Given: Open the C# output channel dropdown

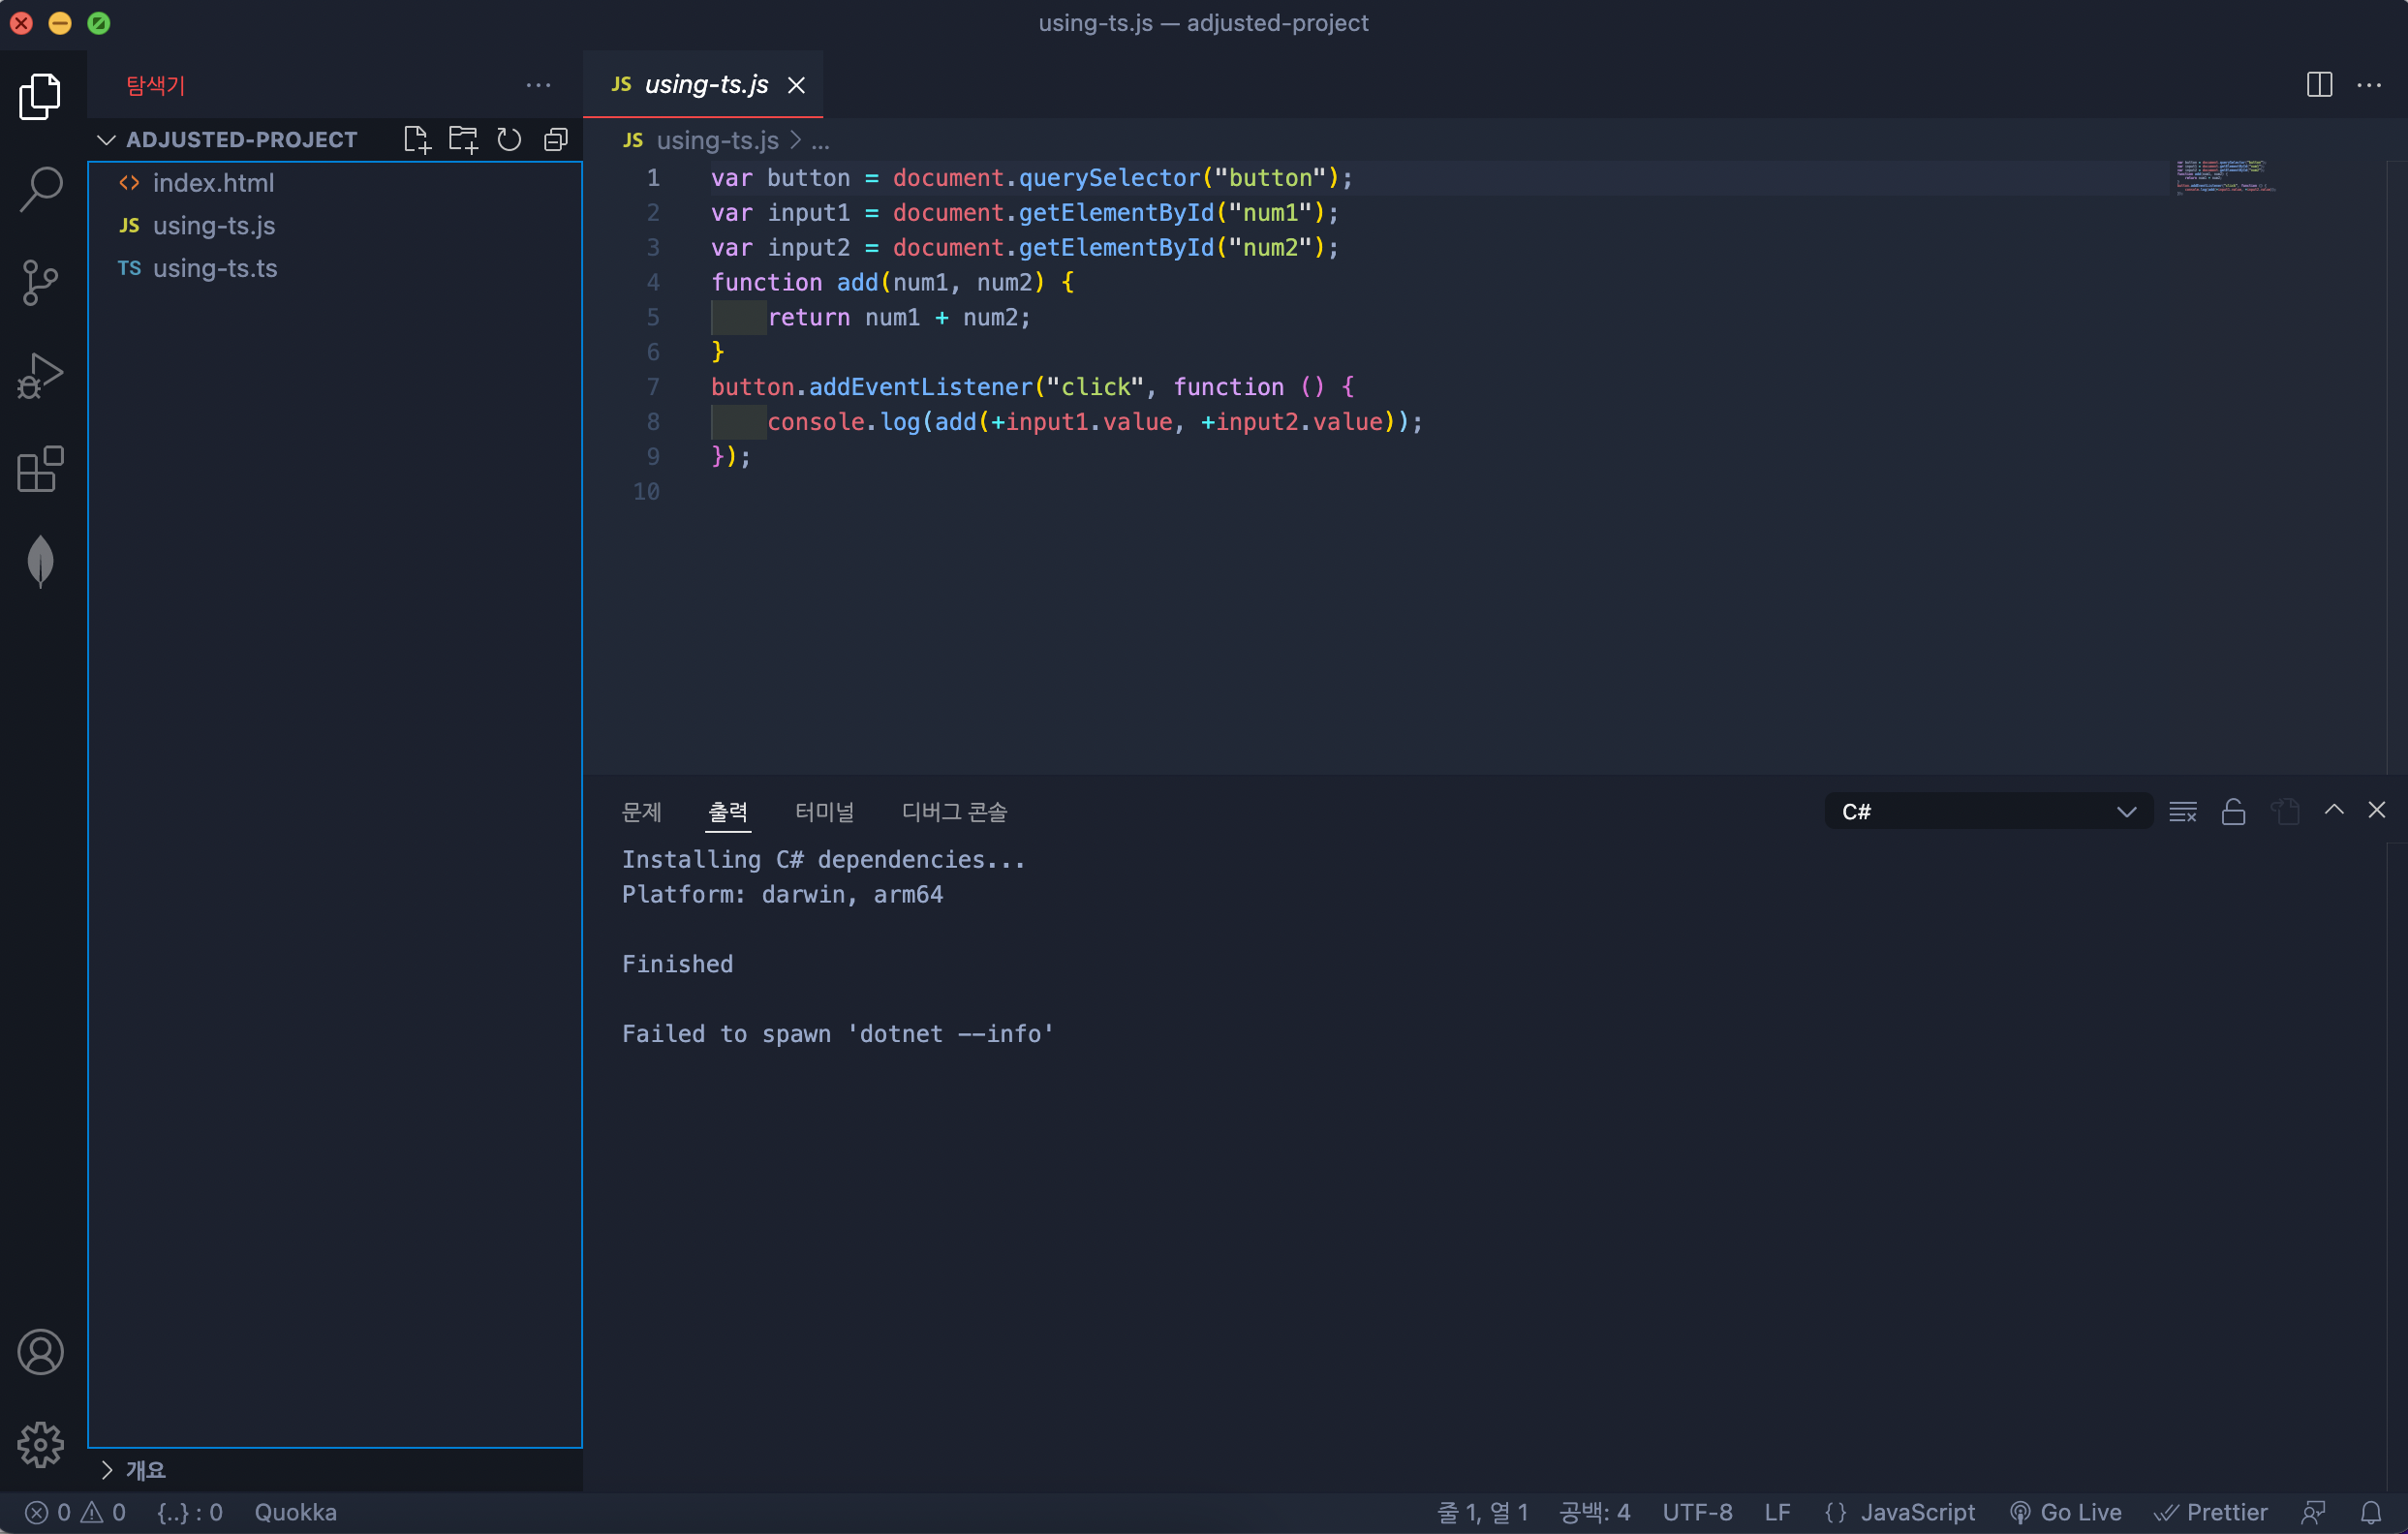Looking at the screenshot, I should click(x=1988, y=811).
